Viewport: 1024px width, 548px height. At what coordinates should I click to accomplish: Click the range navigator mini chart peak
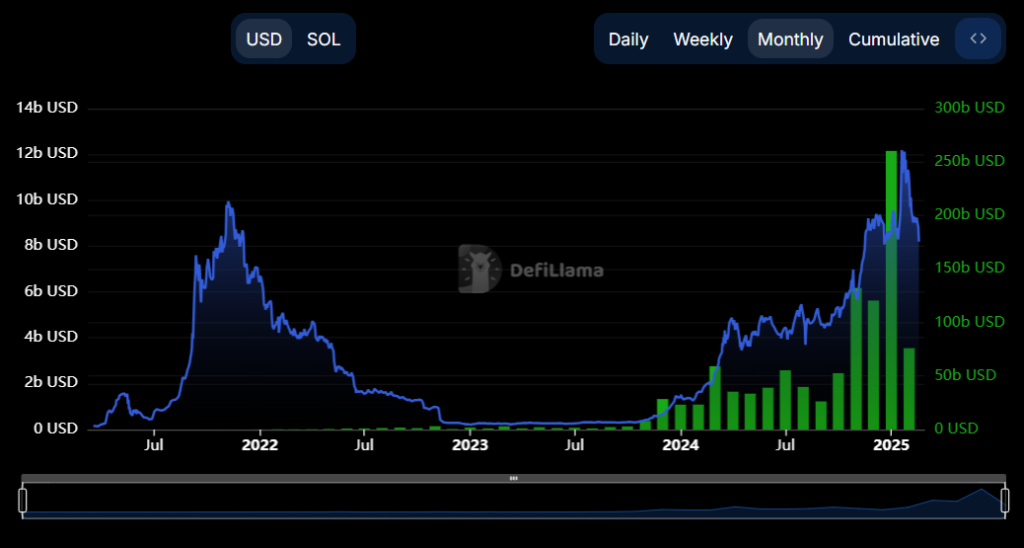[x=981, y=489]
